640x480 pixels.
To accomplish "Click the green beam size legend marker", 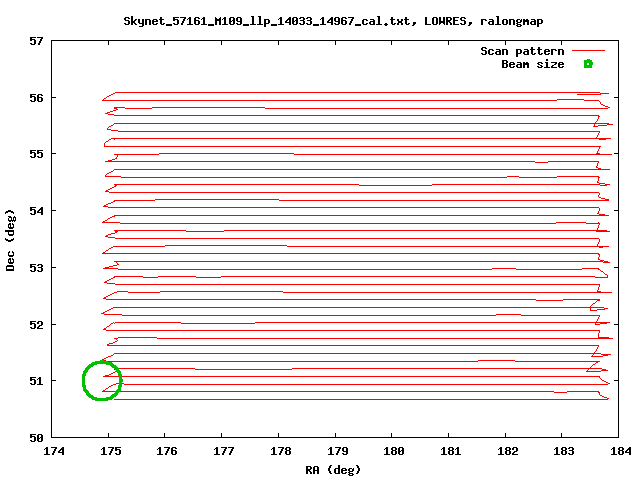I will [x=588, y=64].
